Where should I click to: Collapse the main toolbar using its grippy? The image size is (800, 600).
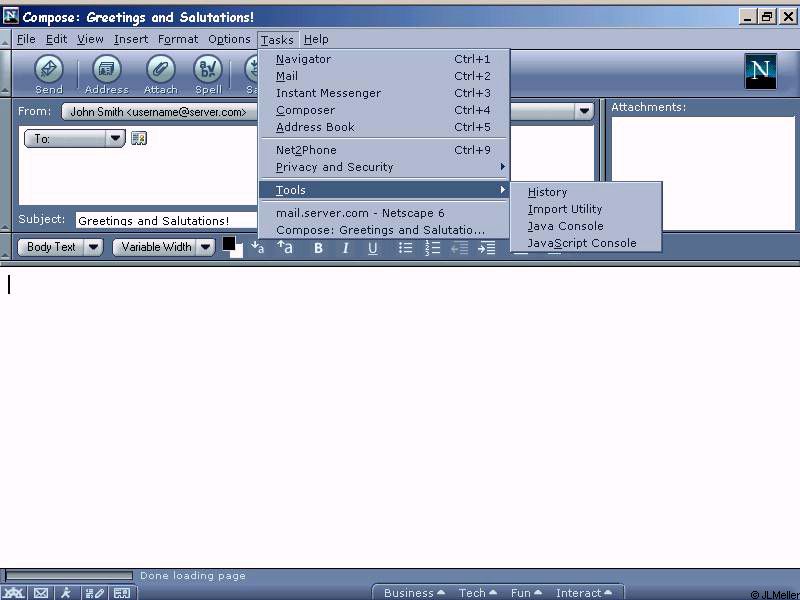[x=5, y=73]
